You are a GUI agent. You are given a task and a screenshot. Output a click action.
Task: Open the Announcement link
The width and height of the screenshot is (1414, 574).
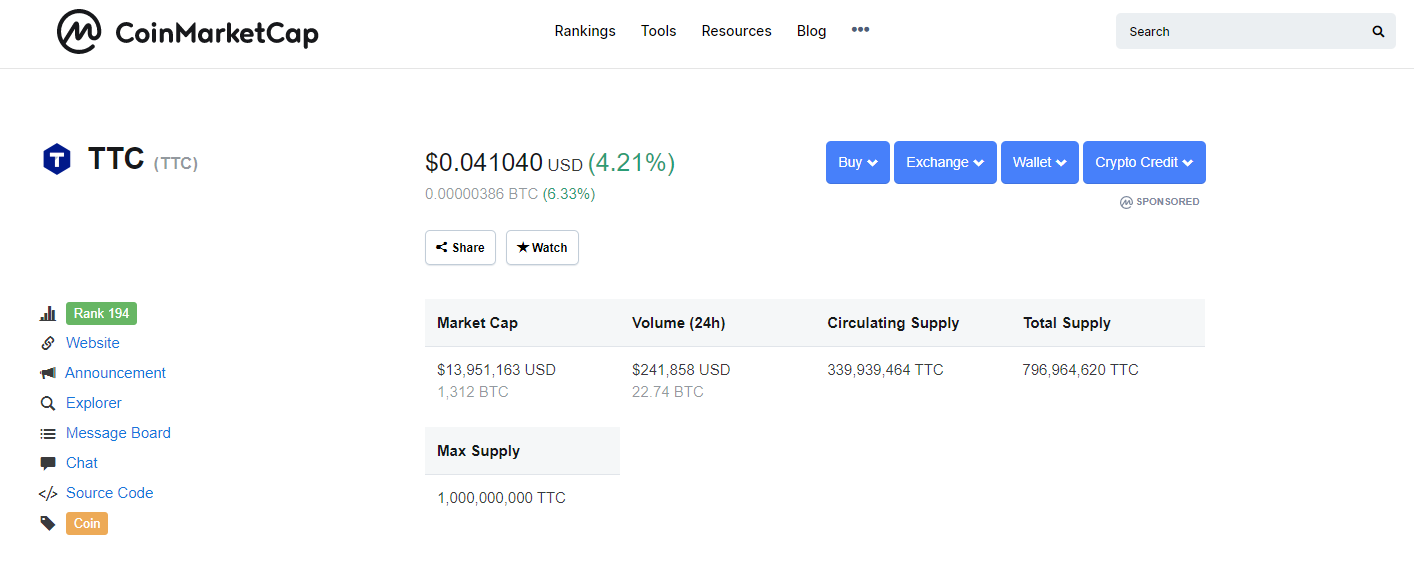tap(115, 373)
